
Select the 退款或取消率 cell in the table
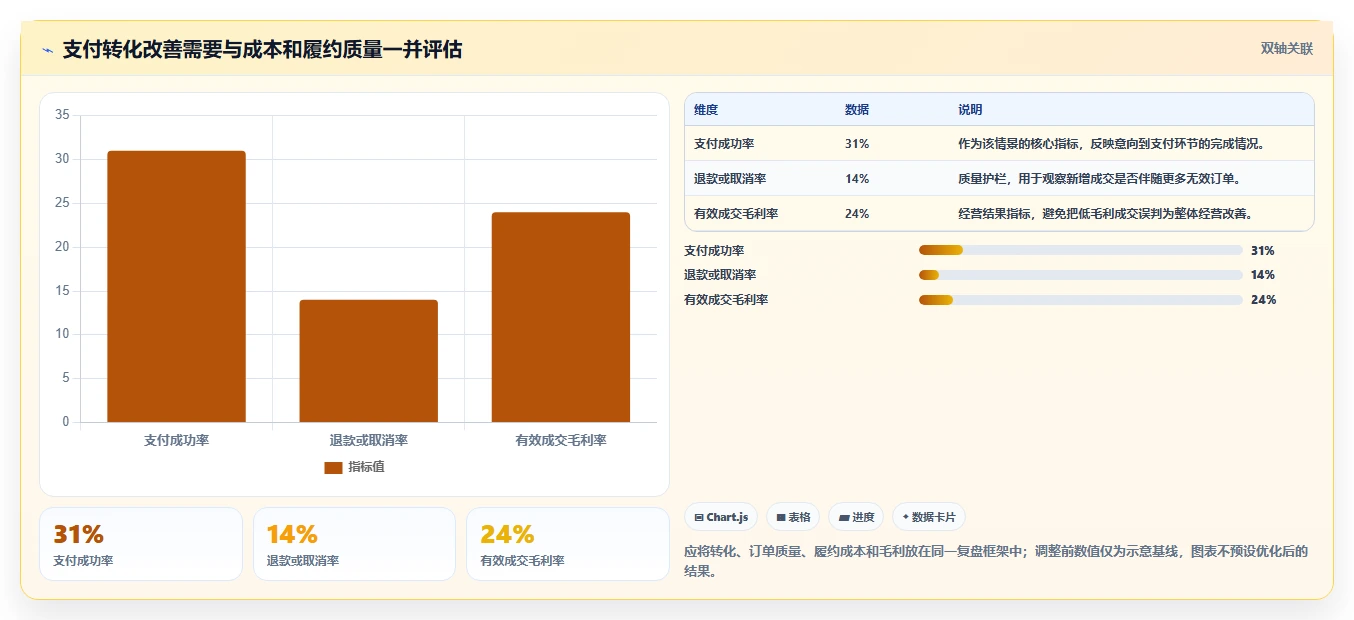(x=730, y=179)
